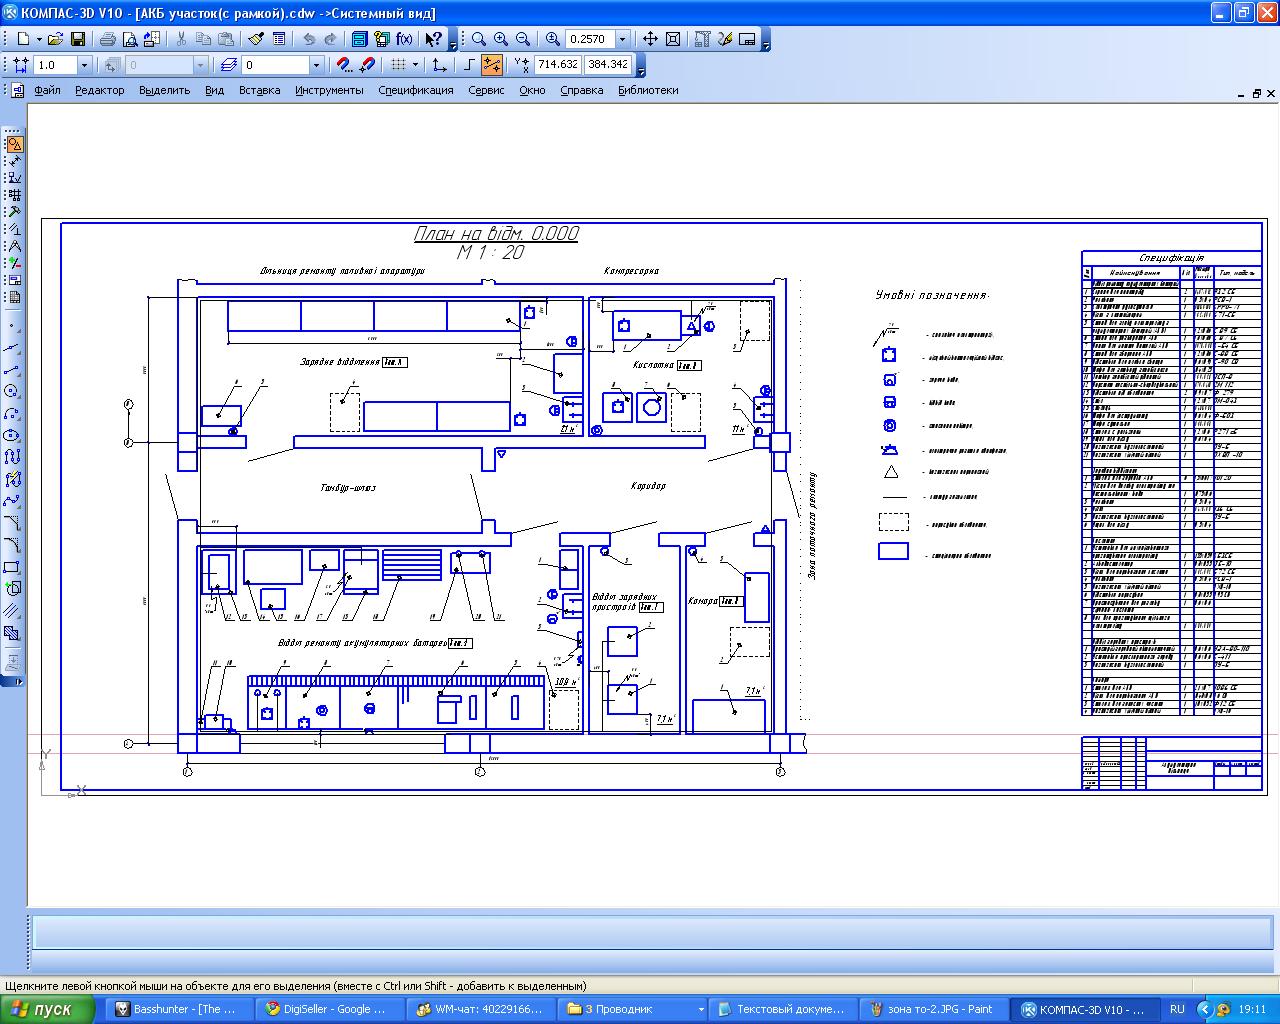This screenshot has height=1024, width=1280.
Task: Switch to the Paint taskbar window
Action: pyautogui.click(x=930, y=1009)
